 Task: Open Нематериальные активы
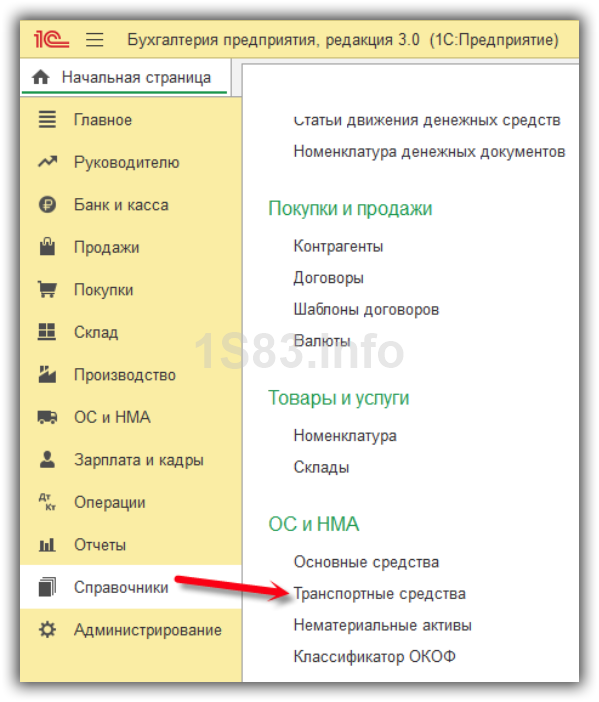382,625
